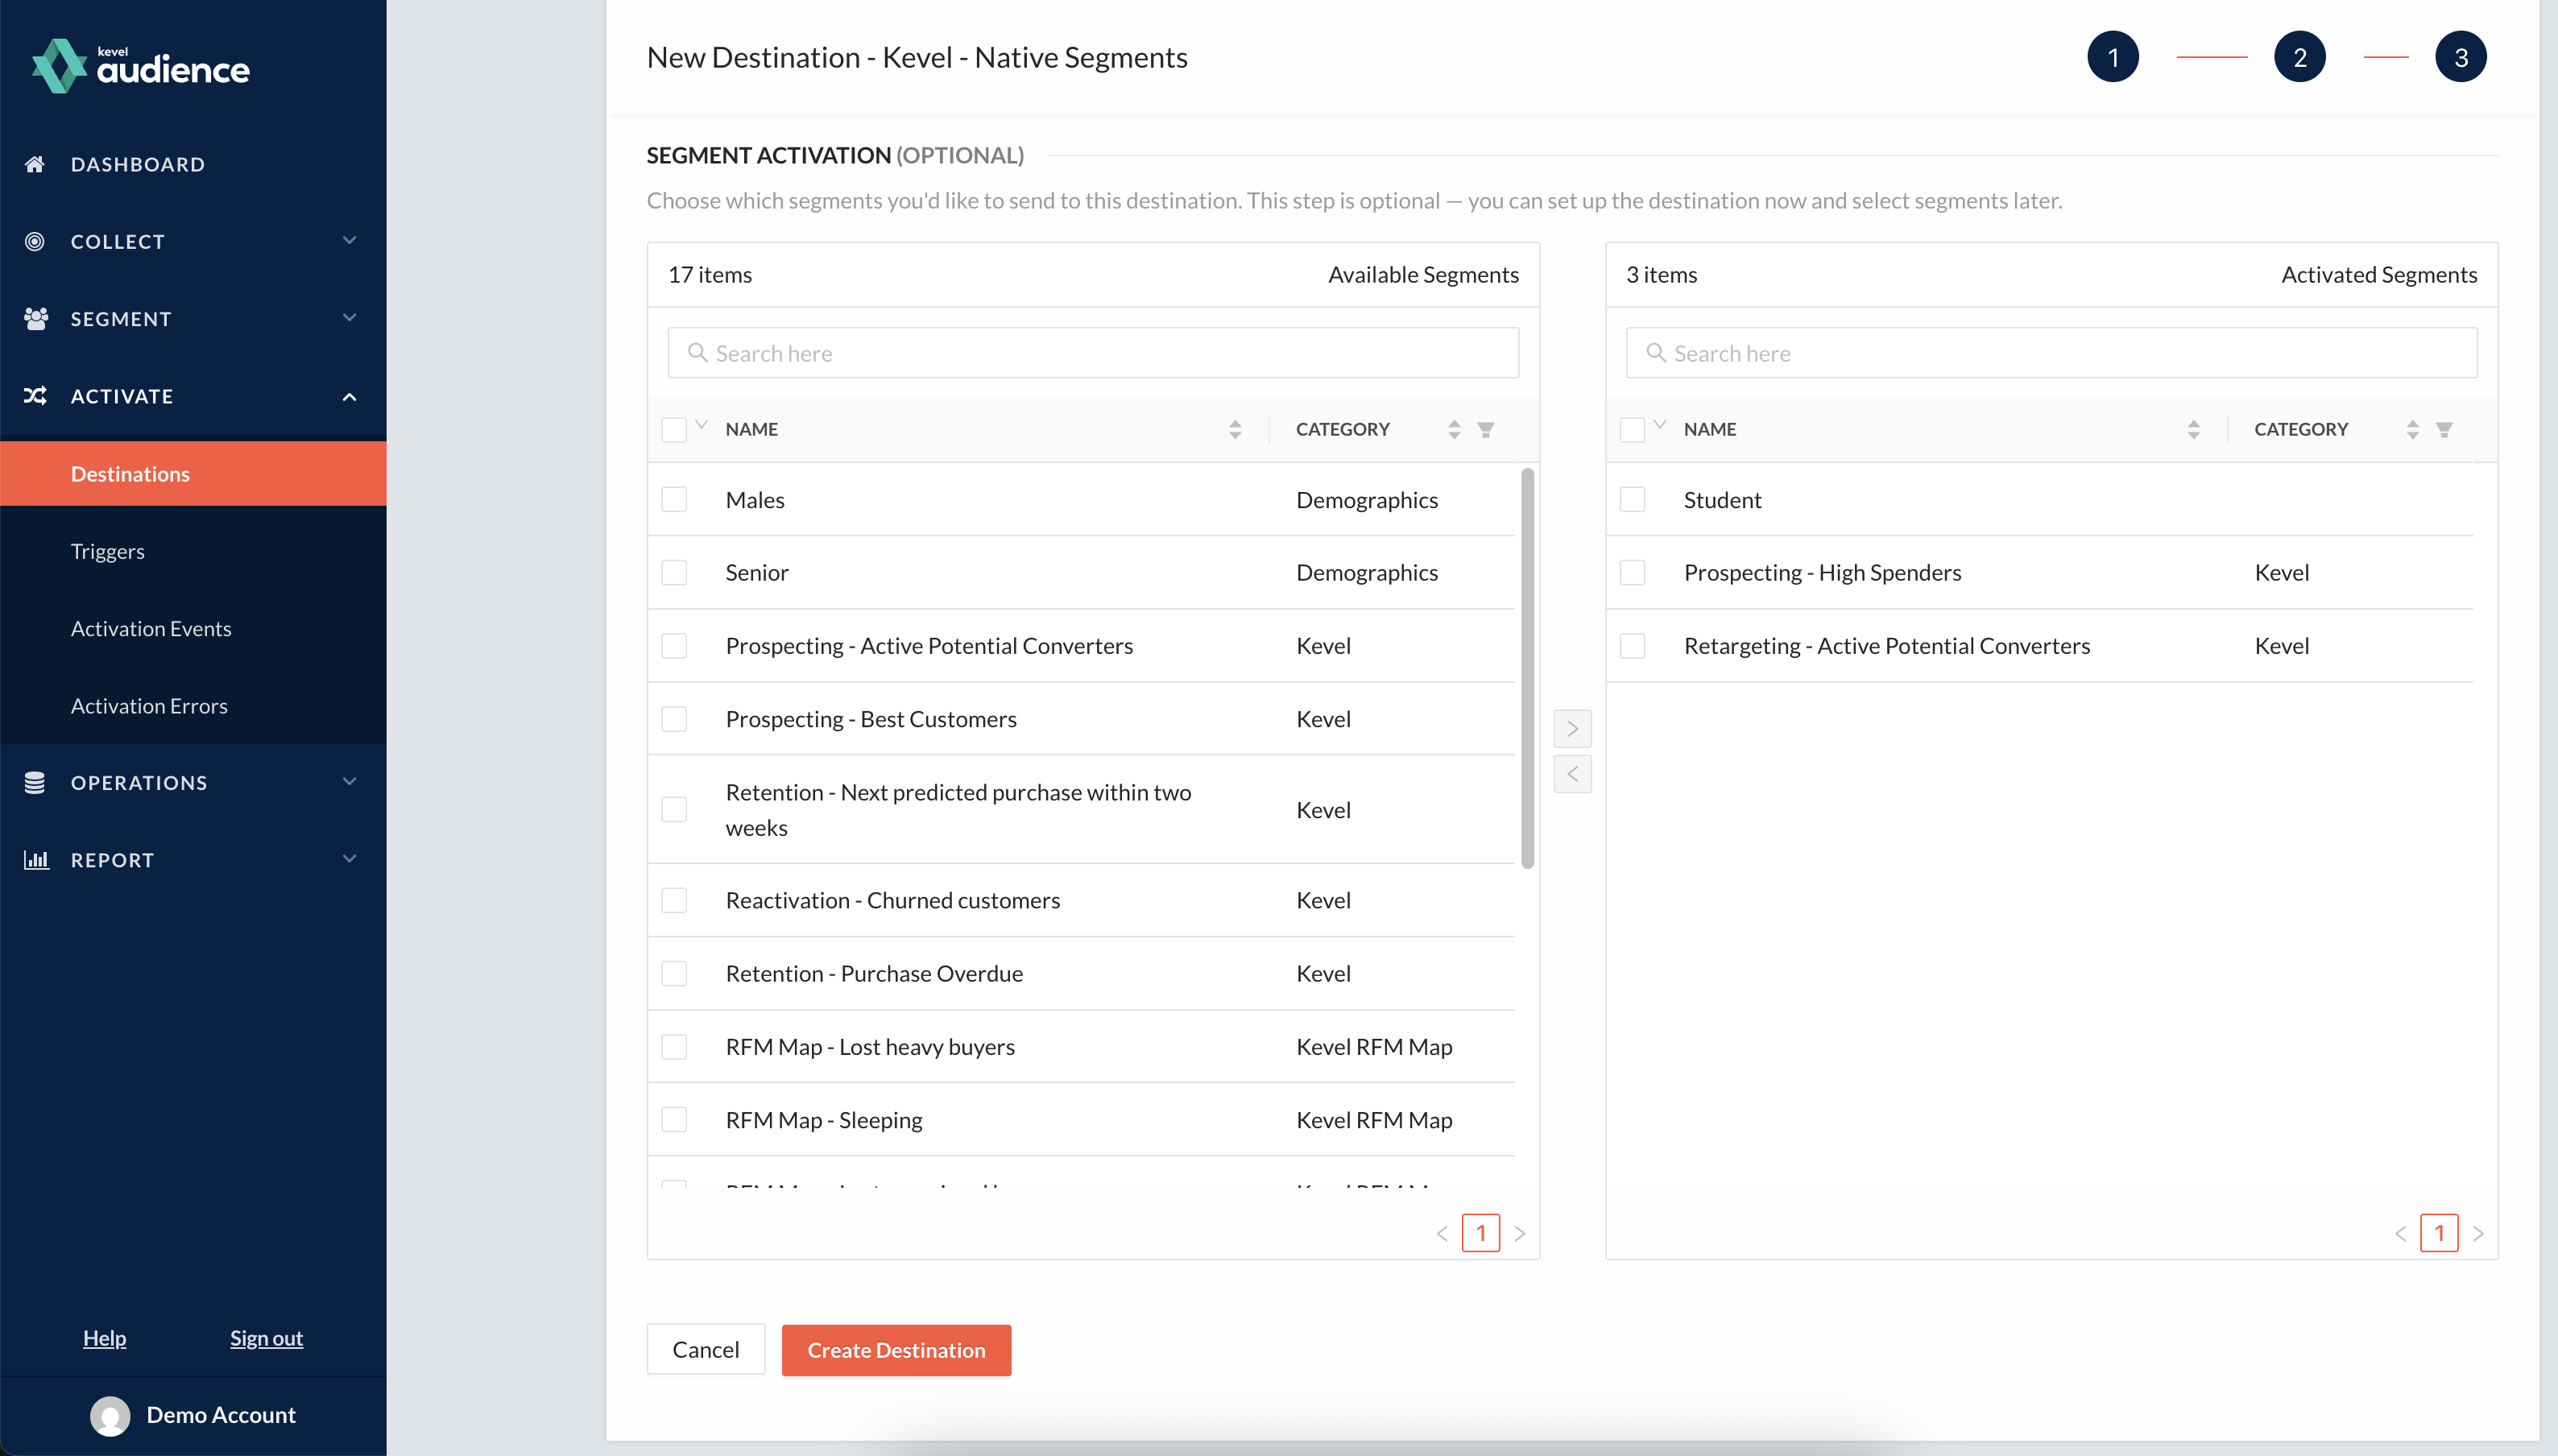This screenshot has height=1456, width=2558.
Task: Click the Collect target icon
Action: tap(35, 241)
